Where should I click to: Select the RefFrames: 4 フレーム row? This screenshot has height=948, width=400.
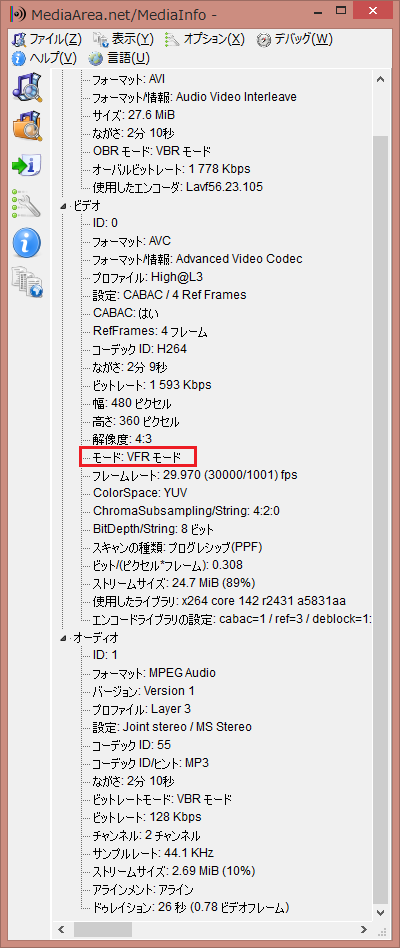coord(150,331)
